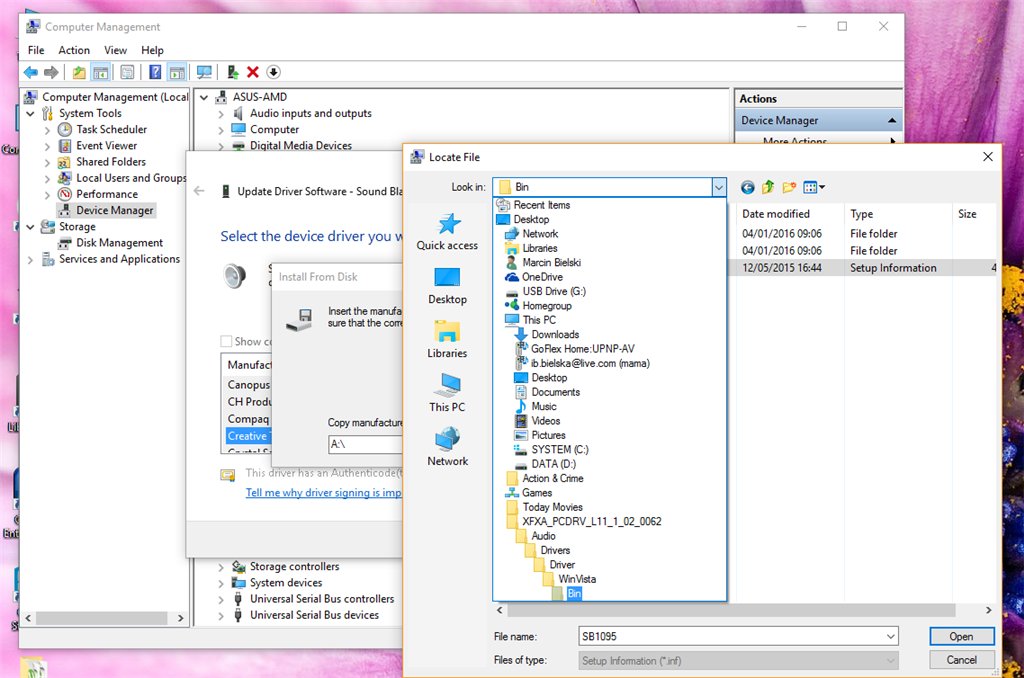Screen dimensions: 1024x678
Task: Collapse the Look in dropdown arrow
Action: pyautogui.click(x=719, y=187)
